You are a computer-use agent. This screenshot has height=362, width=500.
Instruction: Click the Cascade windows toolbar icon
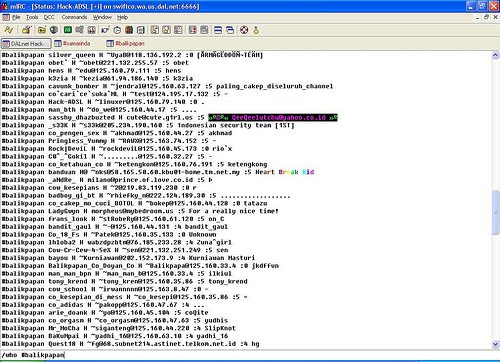click(x=230, y=30)
